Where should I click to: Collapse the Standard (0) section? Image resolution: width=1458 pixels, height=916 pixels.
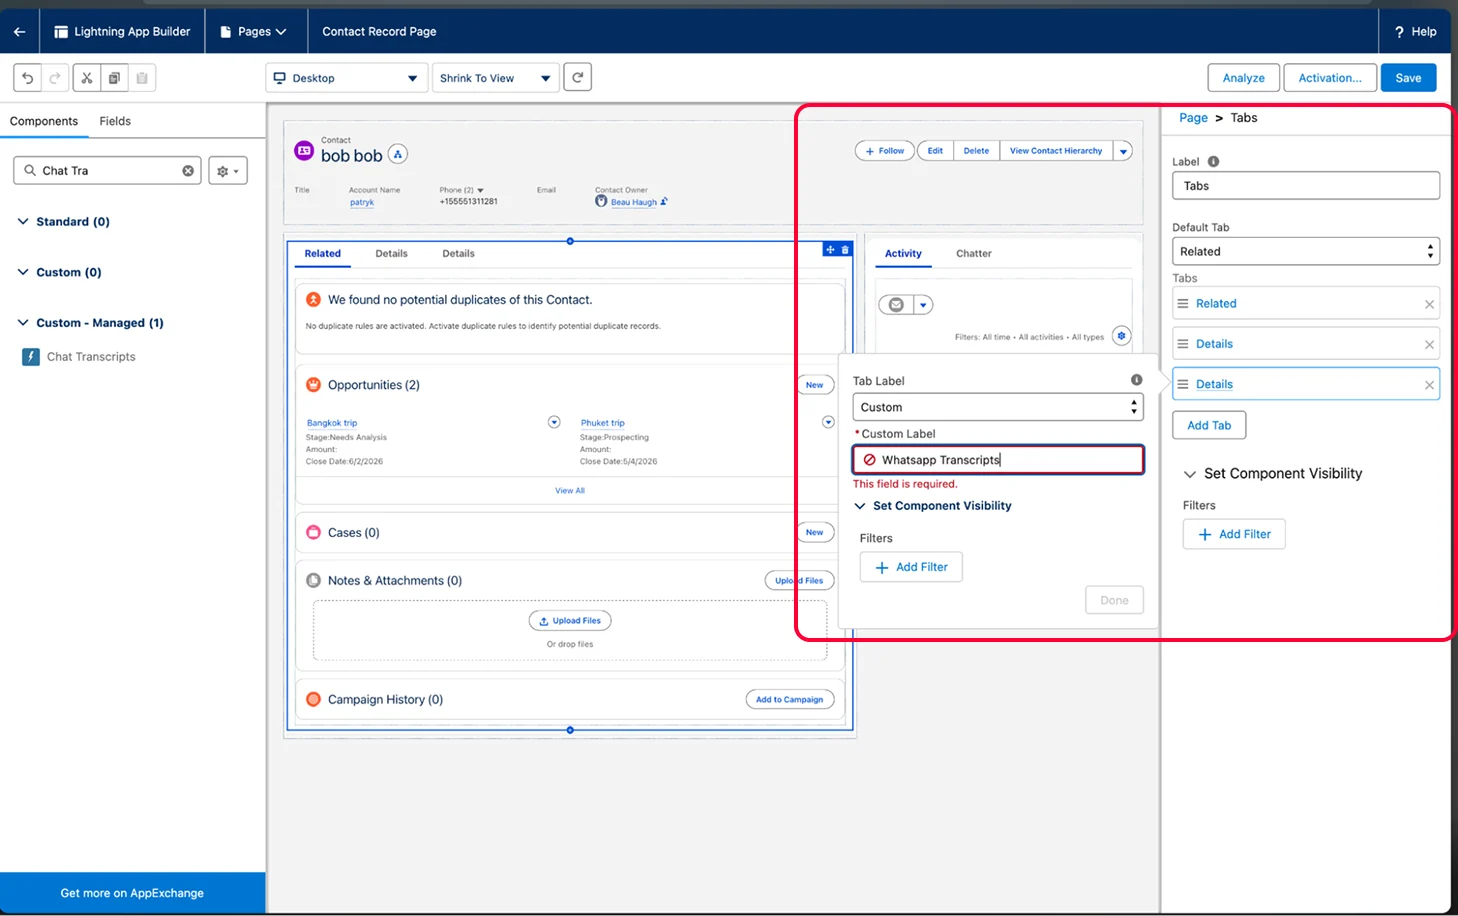[x=23, y=222]
